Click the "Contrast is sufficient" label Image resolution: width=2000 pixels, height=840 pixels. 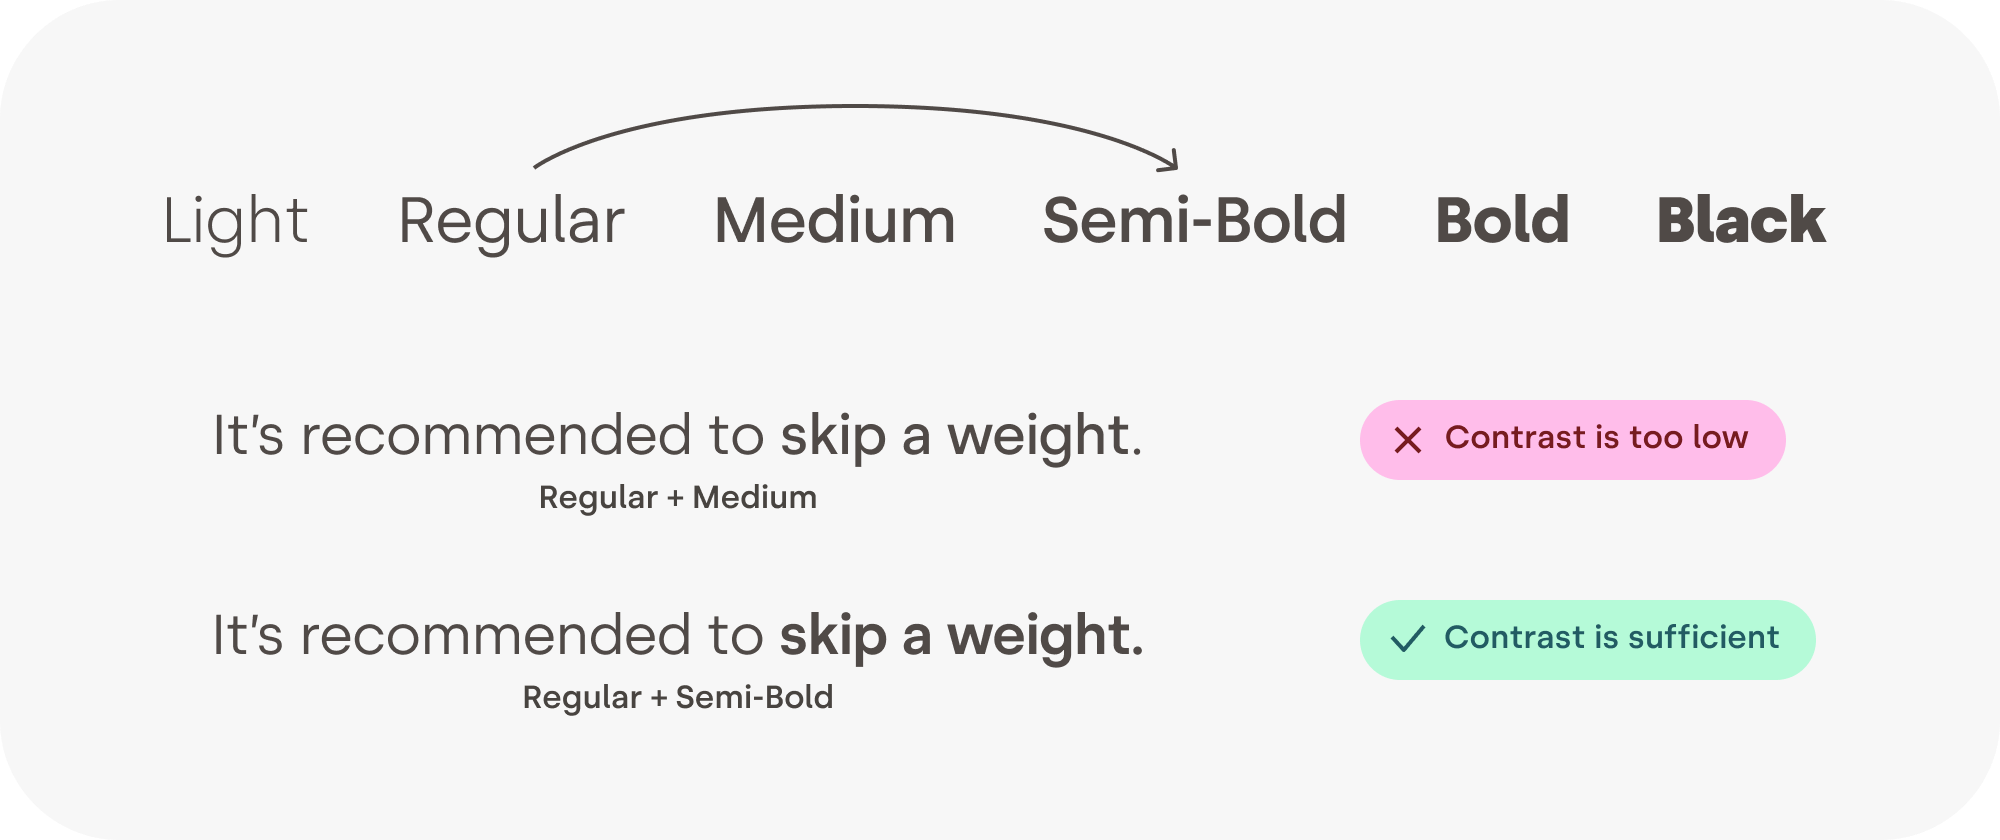pyautogui.click(x=1611, y=638)
